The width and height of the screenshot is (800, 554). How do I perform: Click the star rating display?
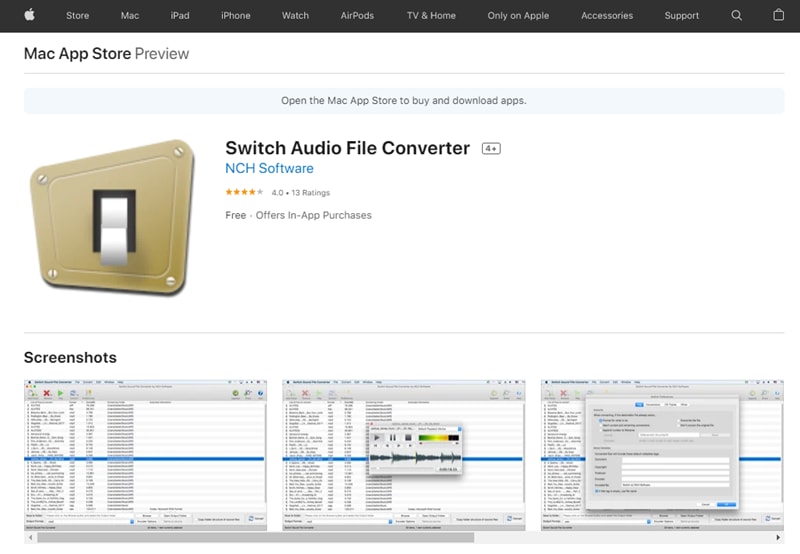click(244, 192)
